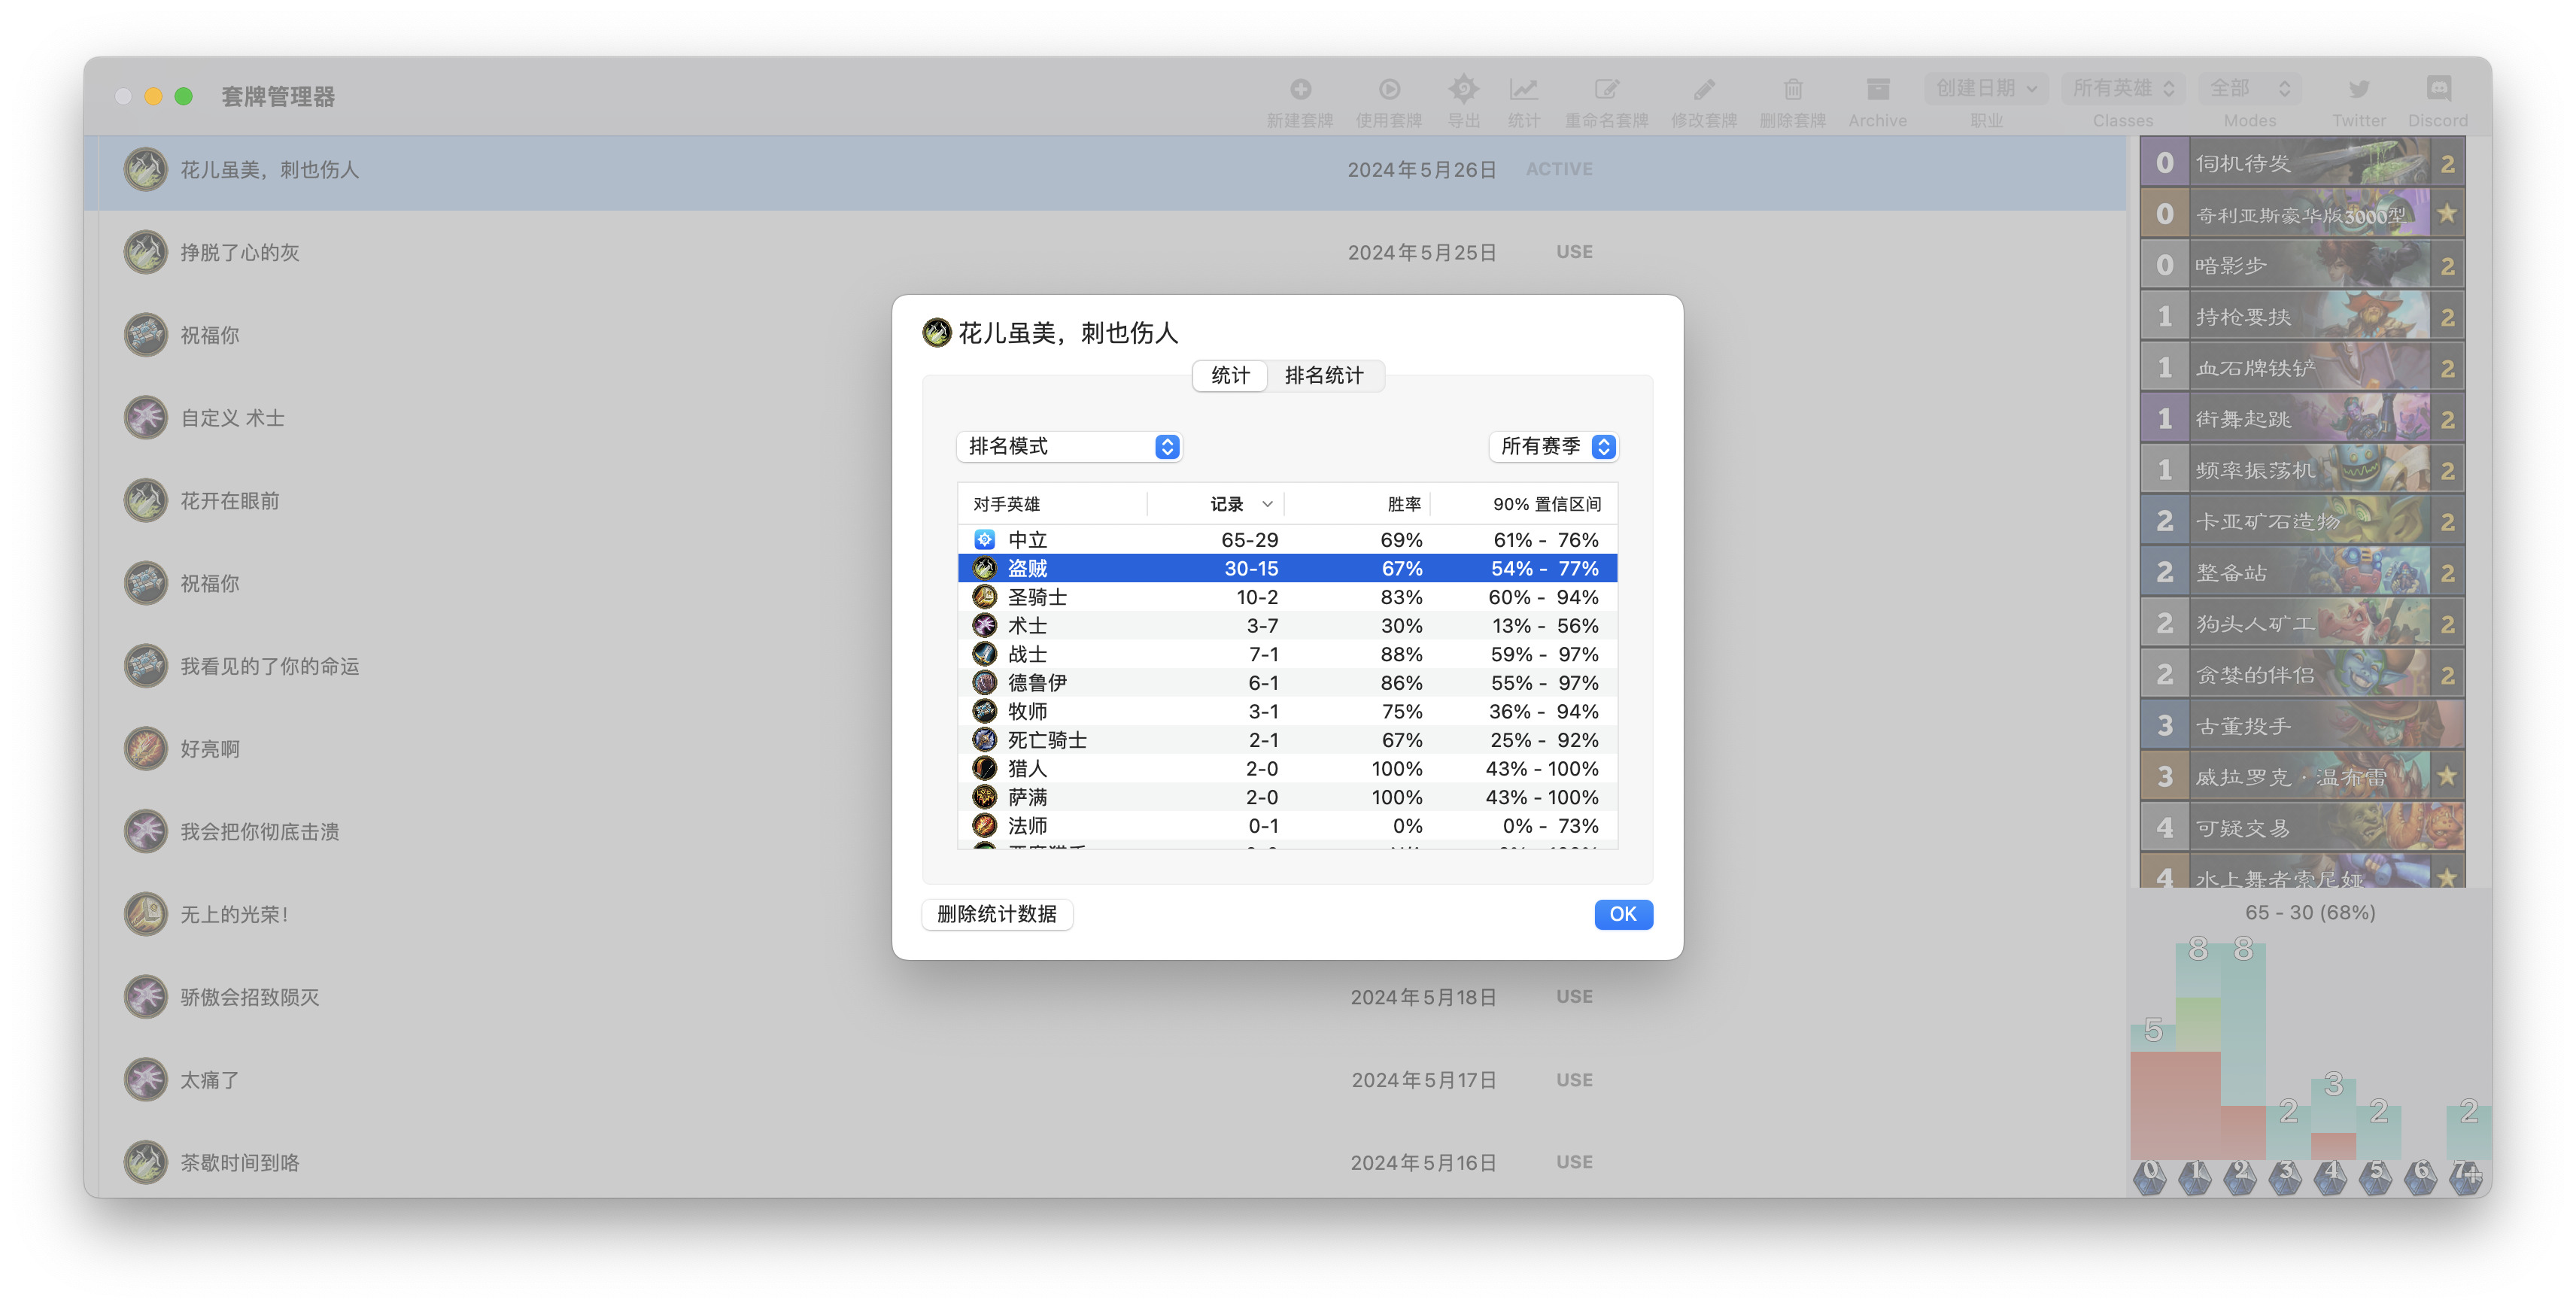Screen dimensions: 2576x1309
Task: Open the 创建日期 sort dropdown
Action: 1986,89
